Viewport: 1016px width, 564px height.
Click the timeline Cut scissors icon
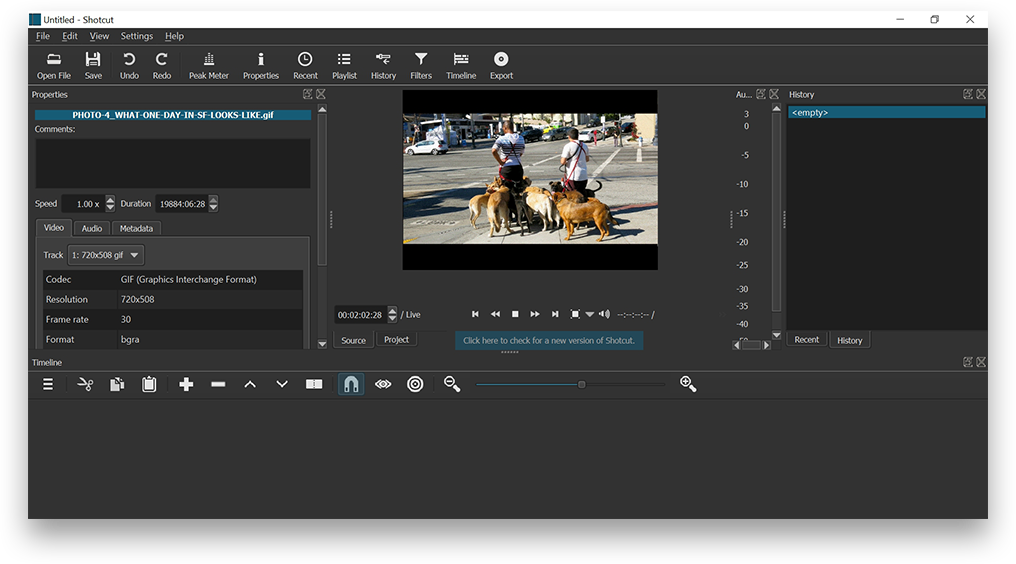point(85,384)
